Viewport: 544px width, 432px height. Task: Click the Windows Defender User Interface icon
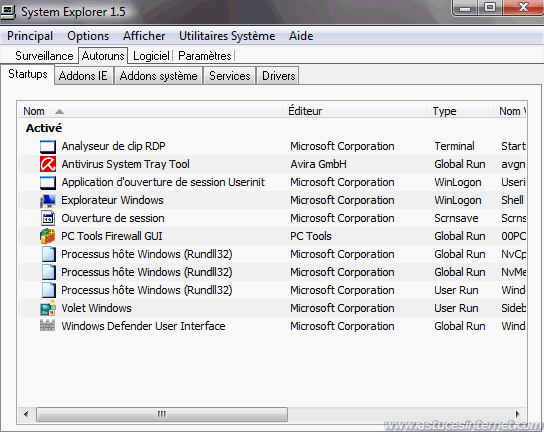pos(48,326)
